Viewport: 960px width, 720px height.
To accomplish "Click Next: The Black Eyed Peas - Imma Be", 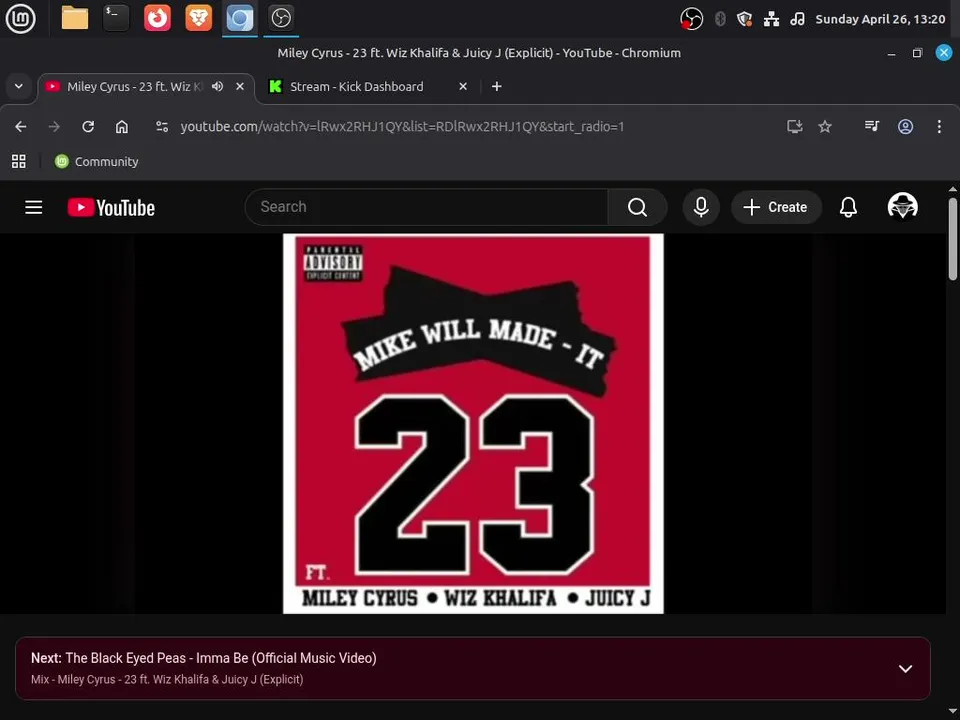I will coord(204,658).
